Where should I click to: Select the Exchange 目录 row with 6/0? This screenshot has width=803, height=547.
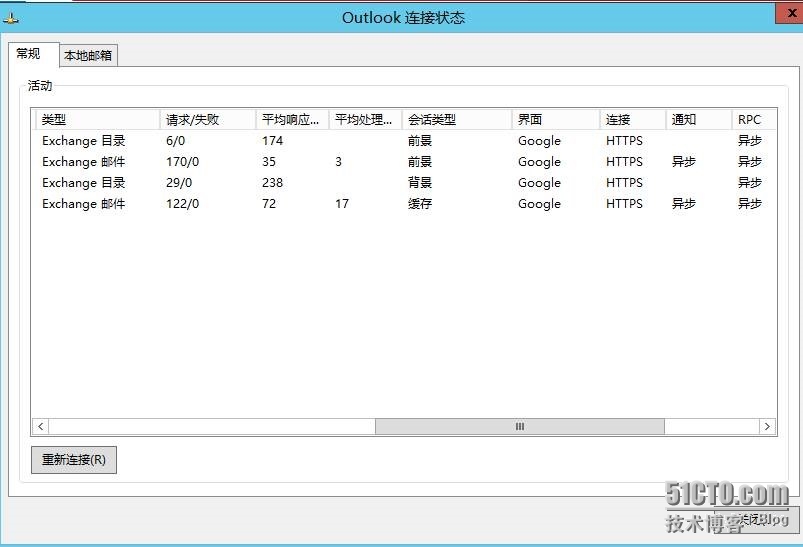click(x=404, y=140)
